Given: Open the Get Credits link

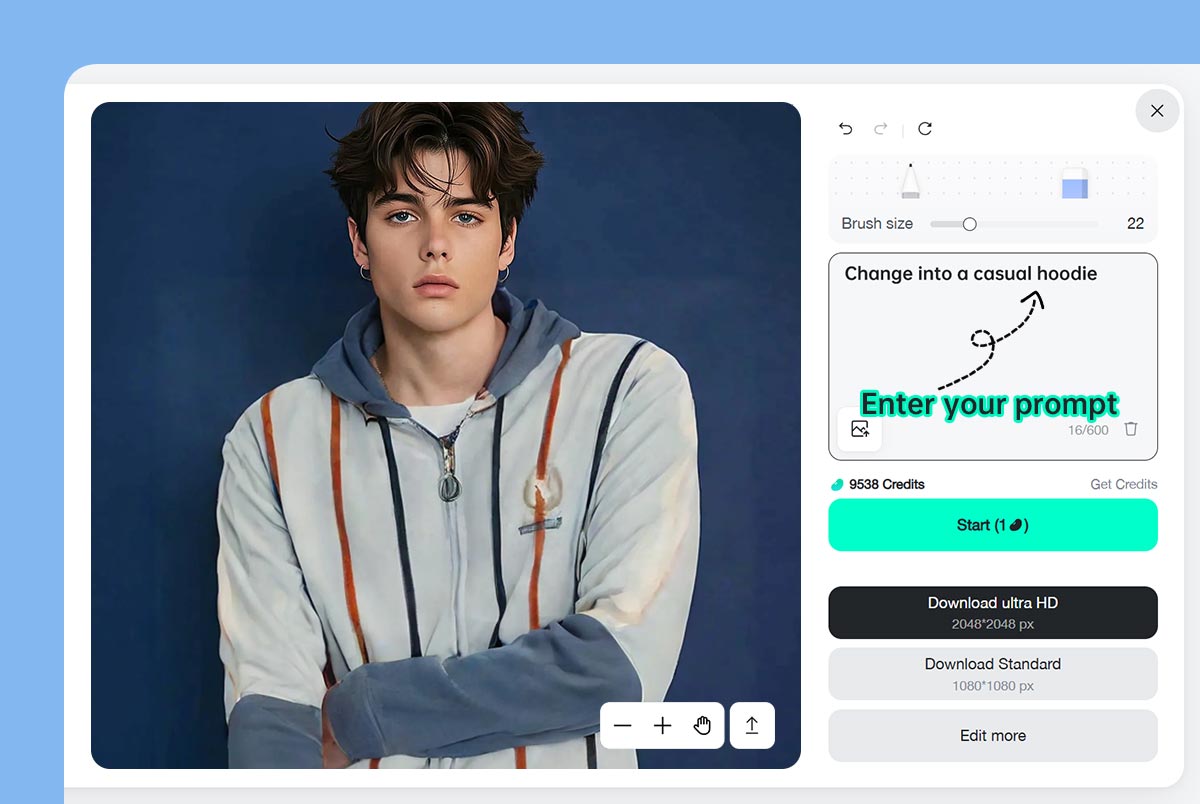Looking at the screenshot, I should (x=1124, y=484).
